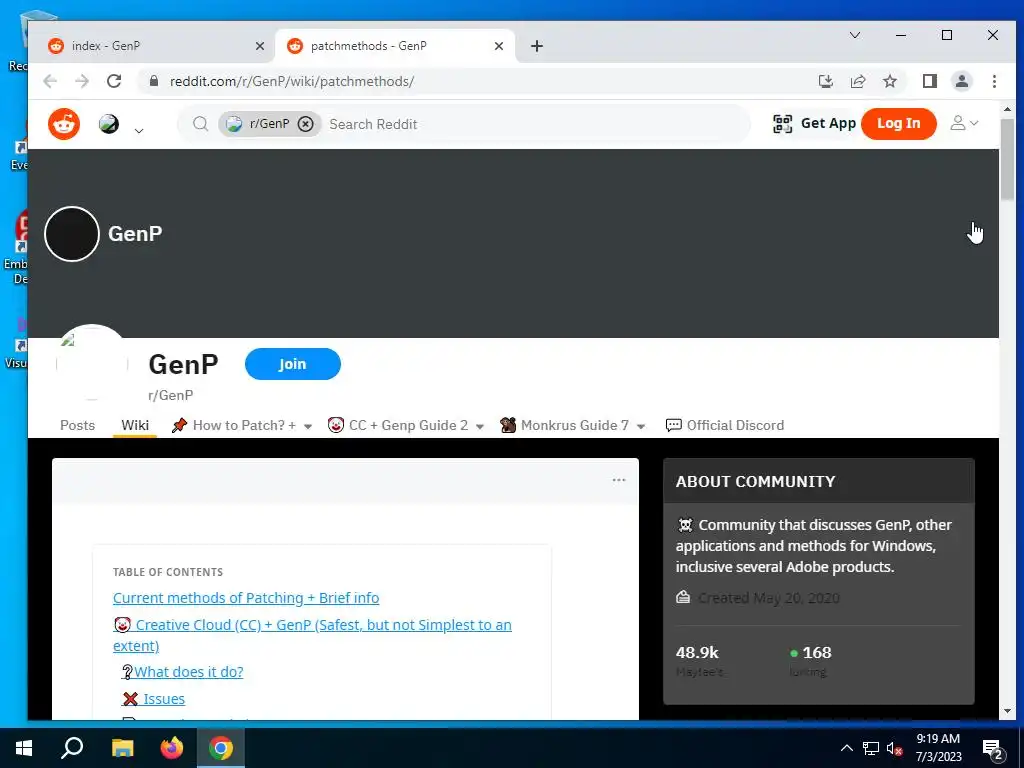Open the Official Discord link
Image resolution: width=1024 pixels, height=768 pixels.
point(724,425)
